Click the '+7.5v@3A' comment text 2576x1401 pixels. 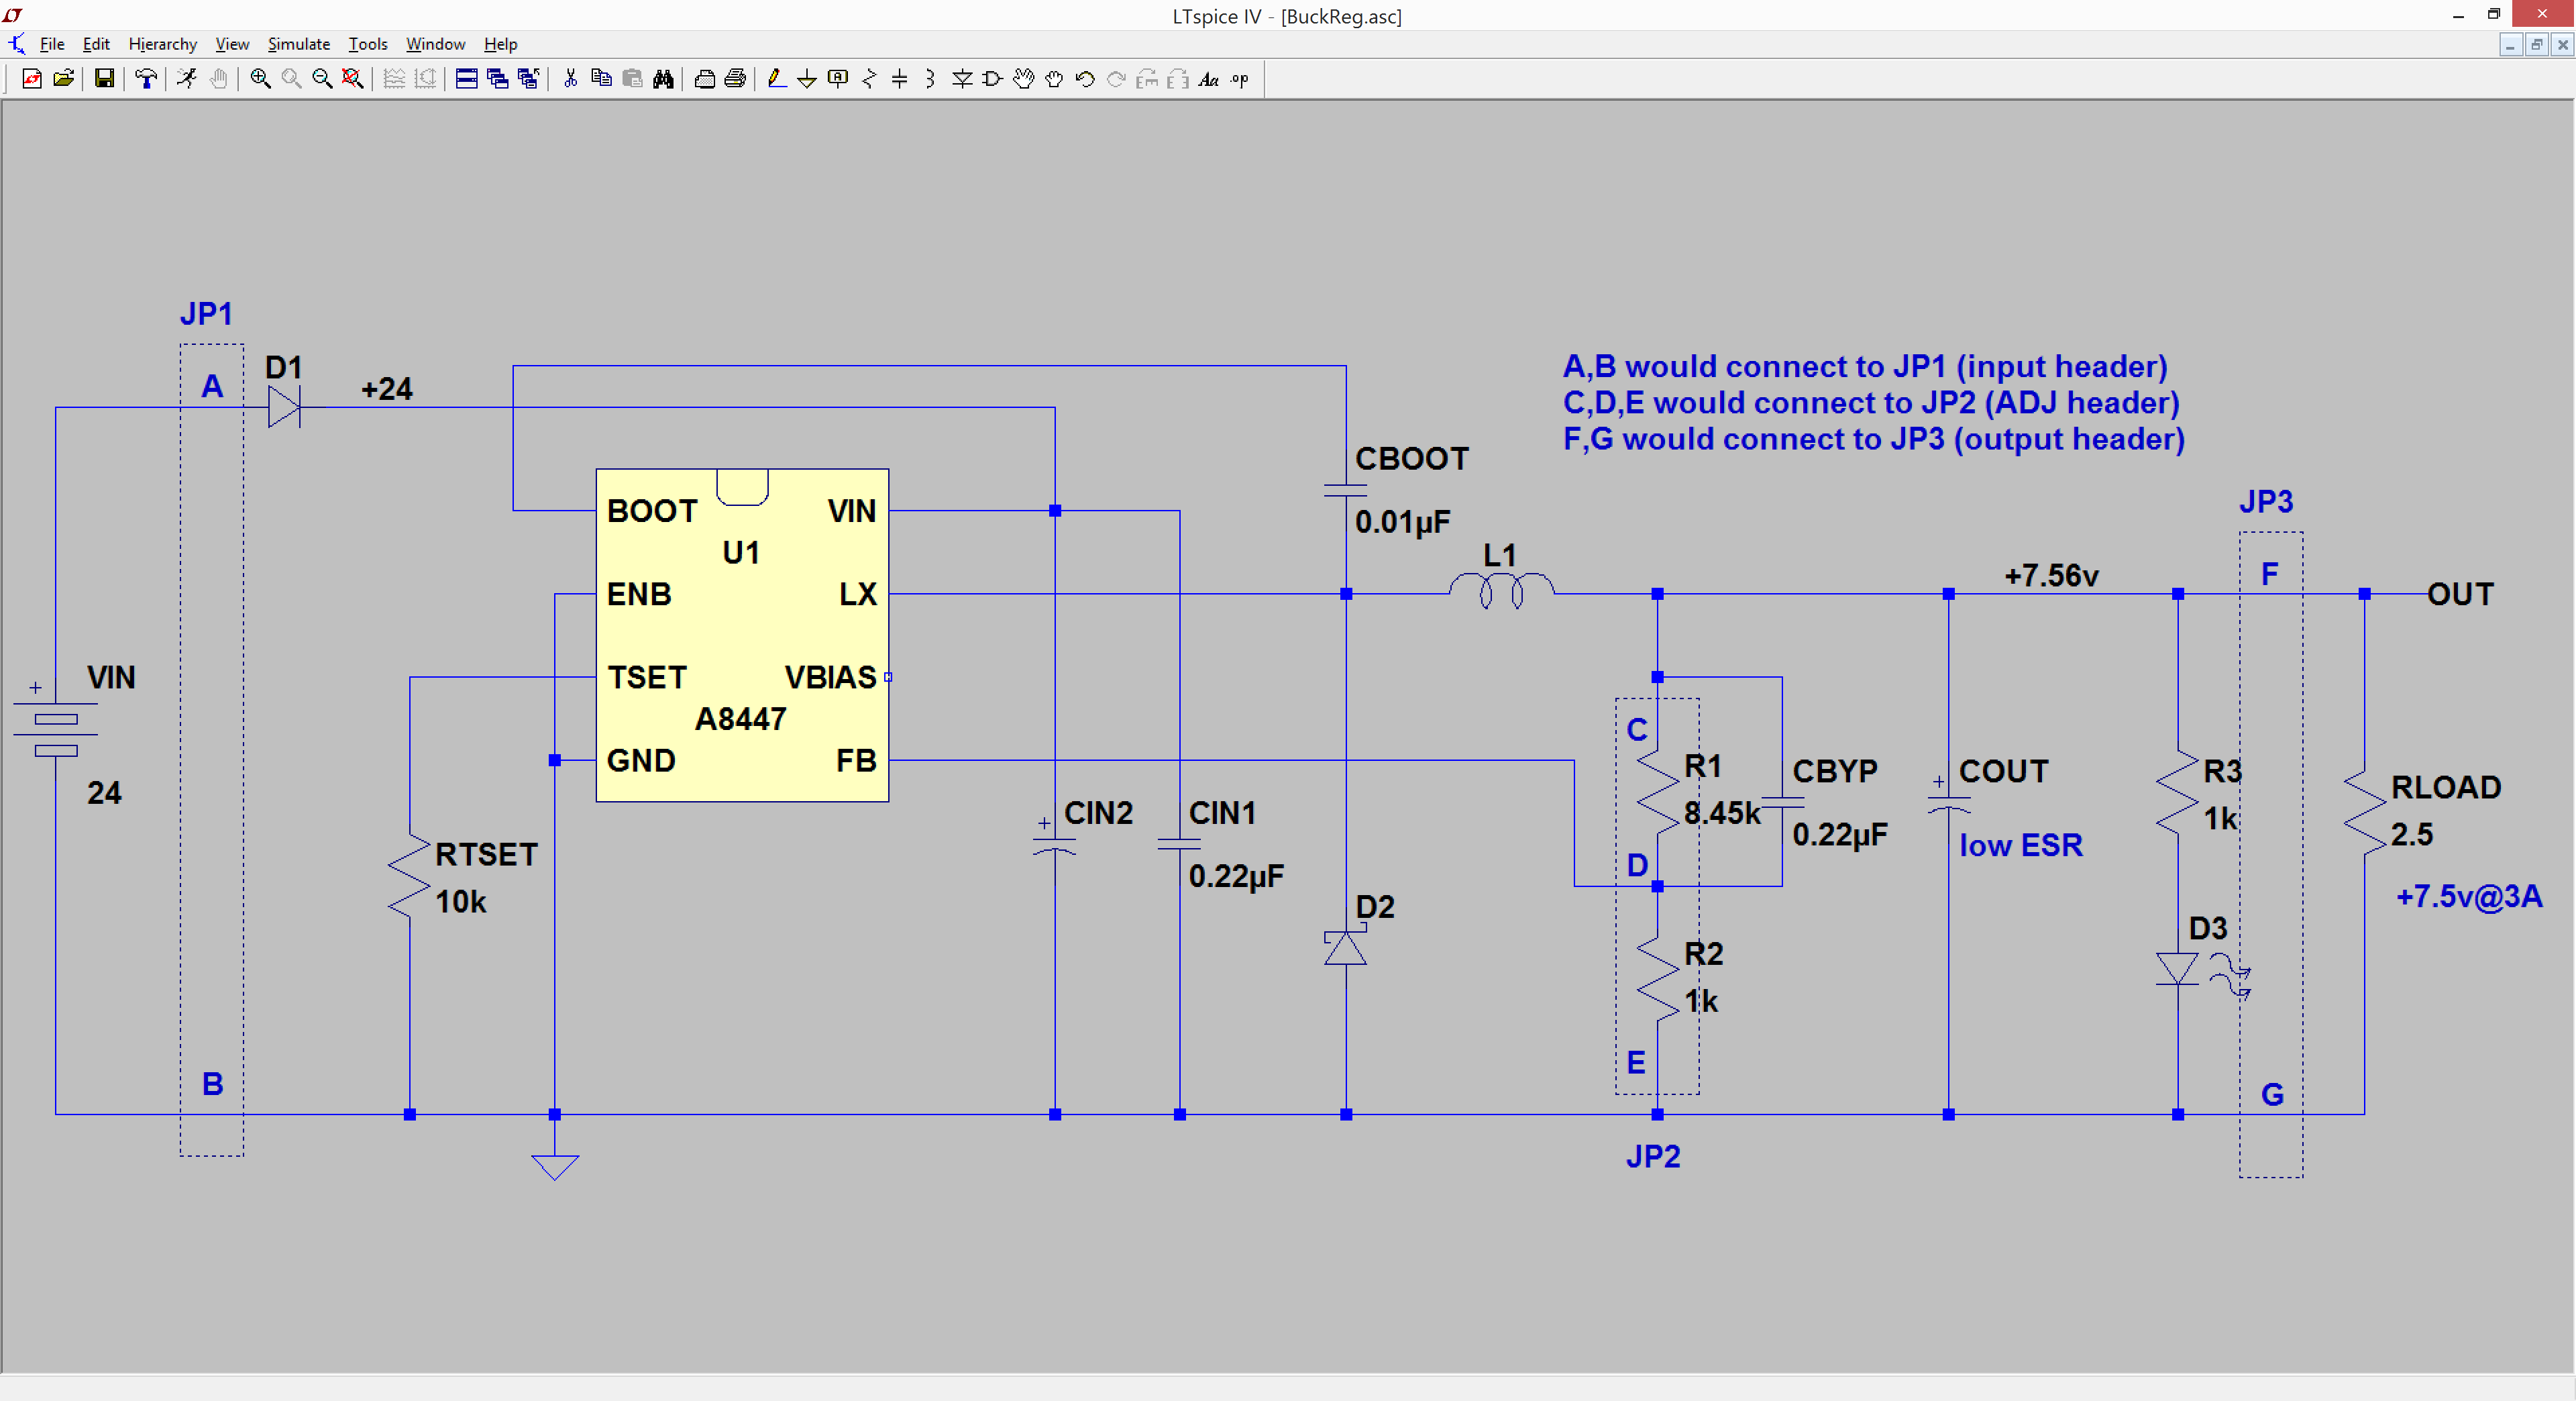(2469, 896)
